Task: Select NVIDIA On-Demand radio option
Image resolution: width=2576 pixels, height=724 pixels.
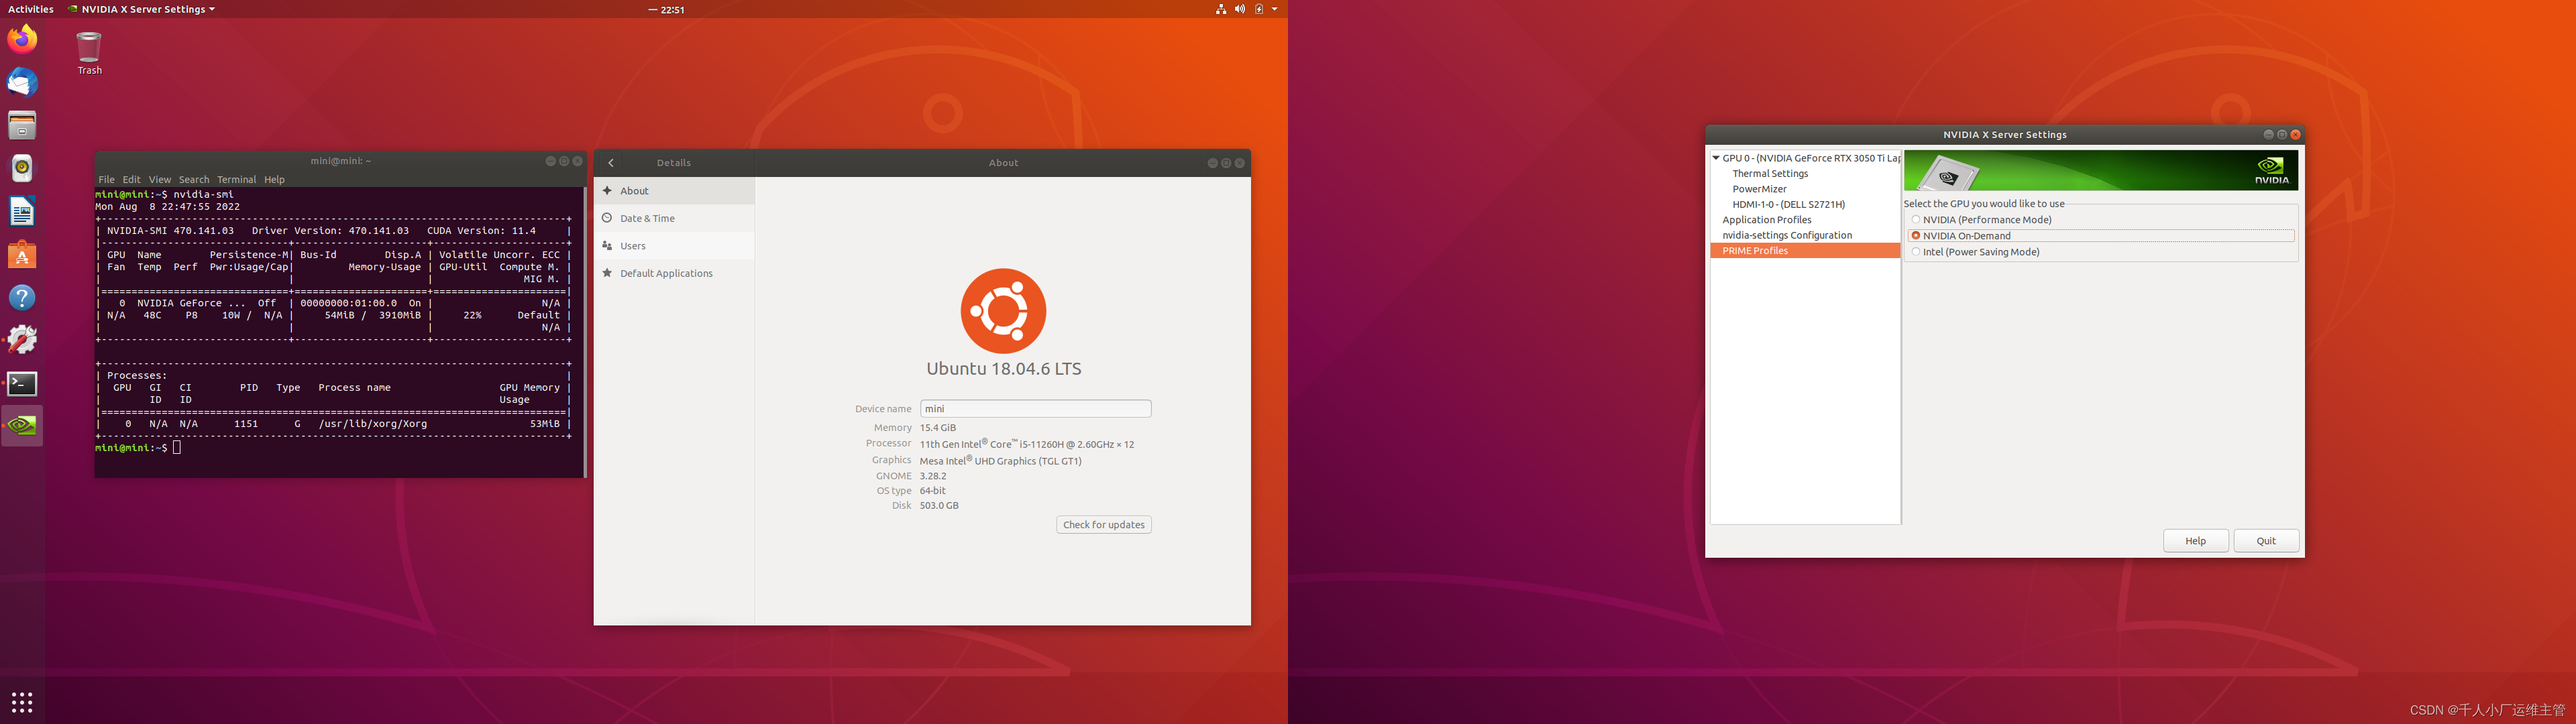Action: pyautogui.click(x=1916, y=236)
